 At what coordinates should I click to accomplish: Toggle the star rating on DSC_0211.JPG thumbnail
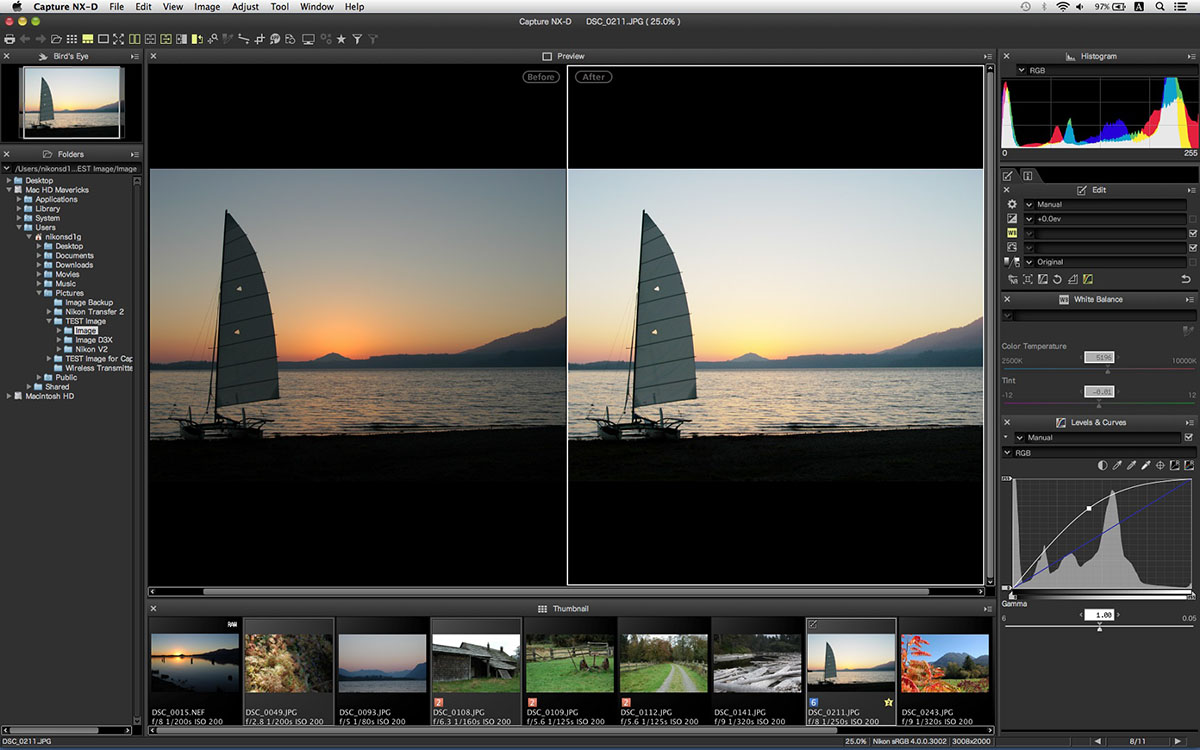tap(888, 703)
